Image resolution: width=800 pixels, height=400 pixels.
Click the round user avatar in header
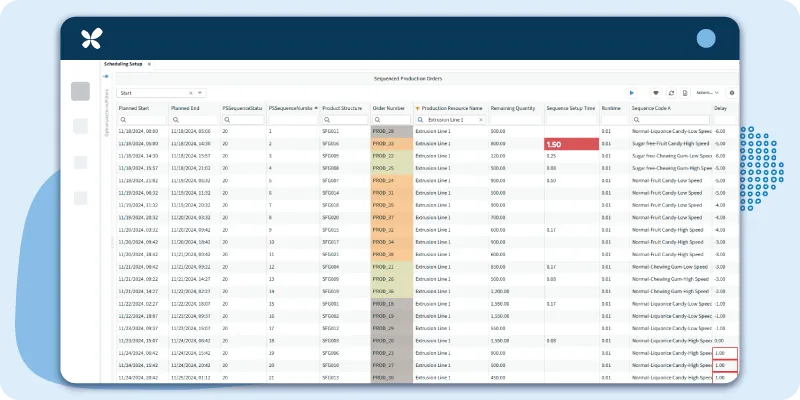[706, 38]
